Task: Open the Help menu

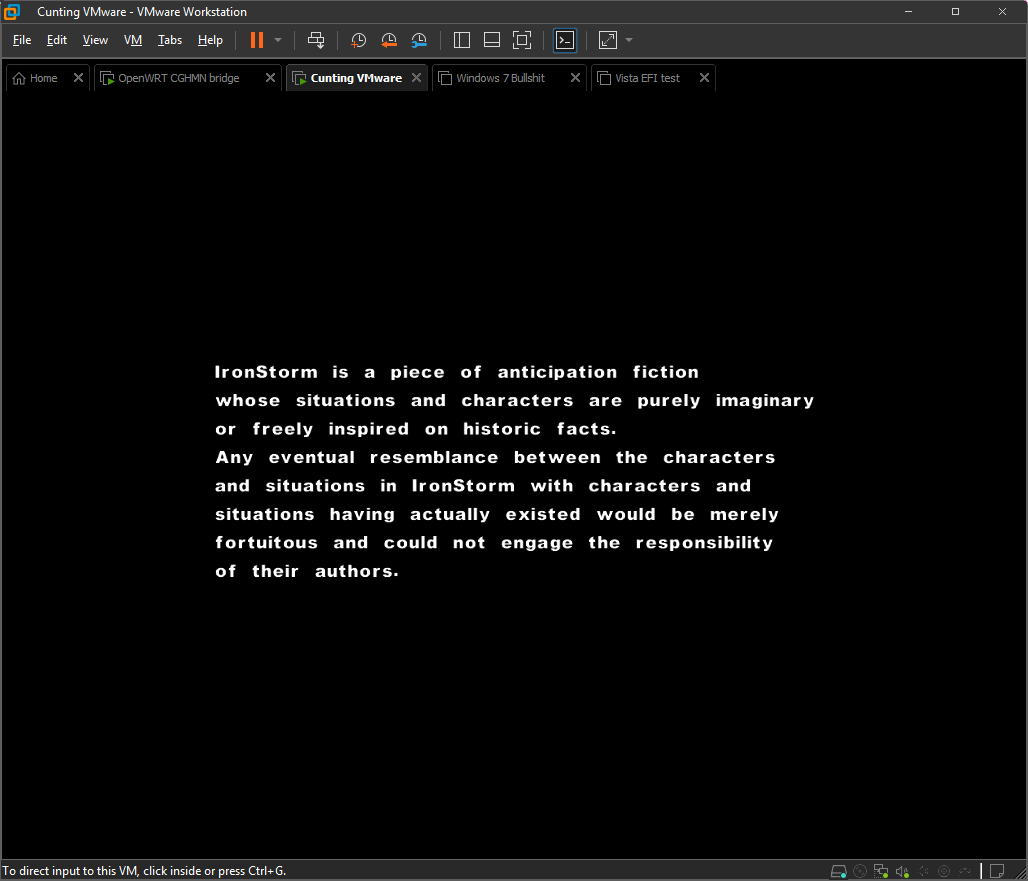Action: click(x=210, y=40)
